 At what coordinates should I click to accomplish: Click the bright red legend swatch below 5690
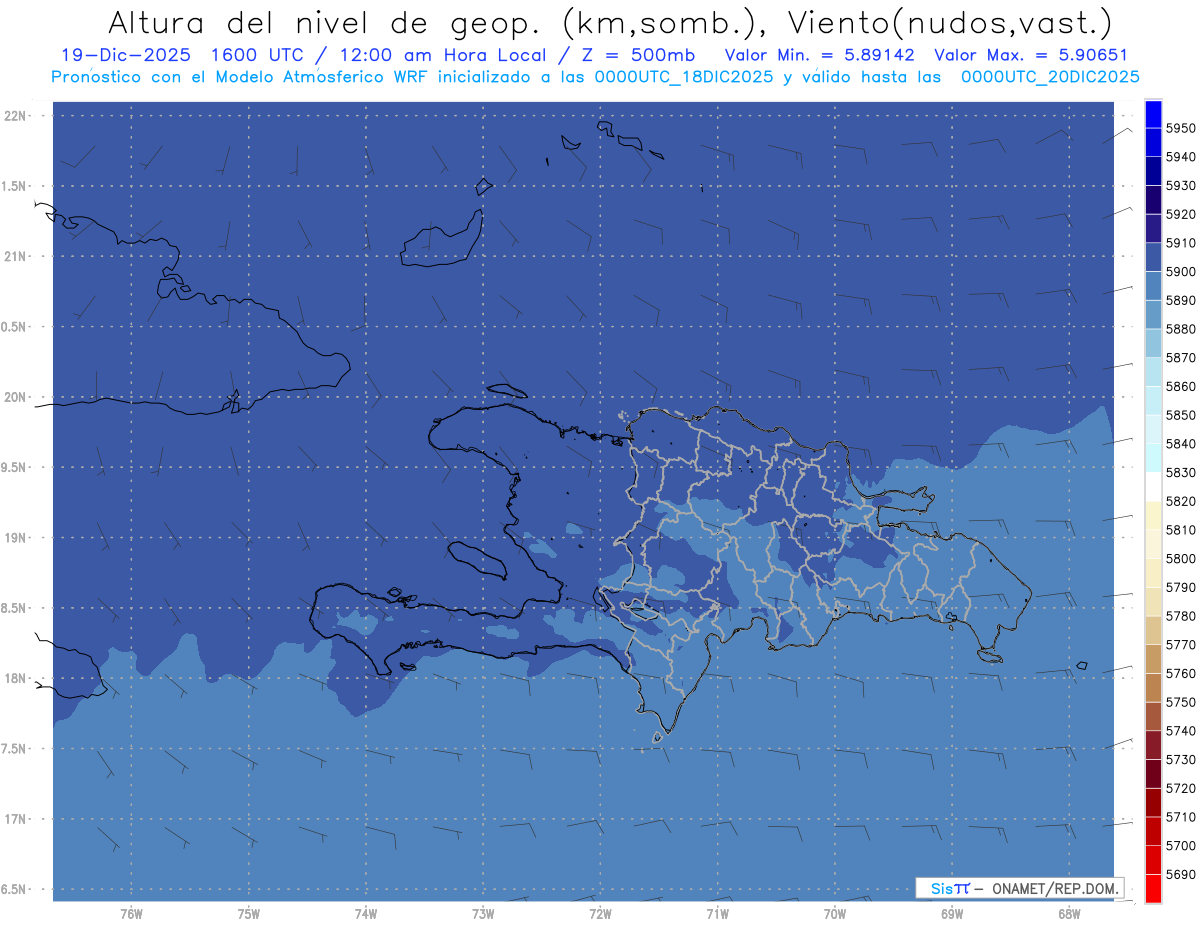coord(1152,888)
